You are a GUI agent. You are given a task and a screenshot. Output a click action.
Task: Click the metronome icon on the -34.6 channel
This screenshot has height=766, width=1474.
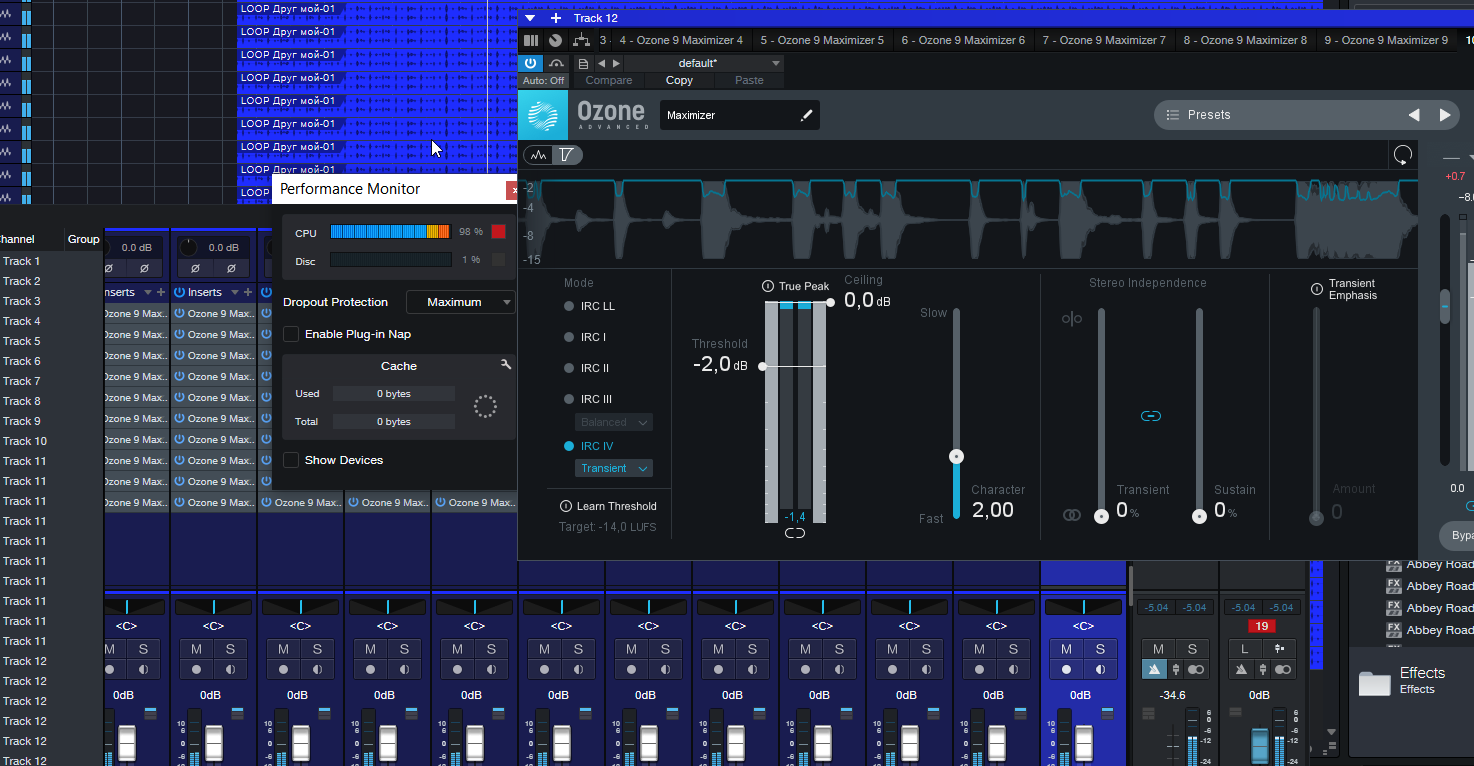(x=1154, y=669)
